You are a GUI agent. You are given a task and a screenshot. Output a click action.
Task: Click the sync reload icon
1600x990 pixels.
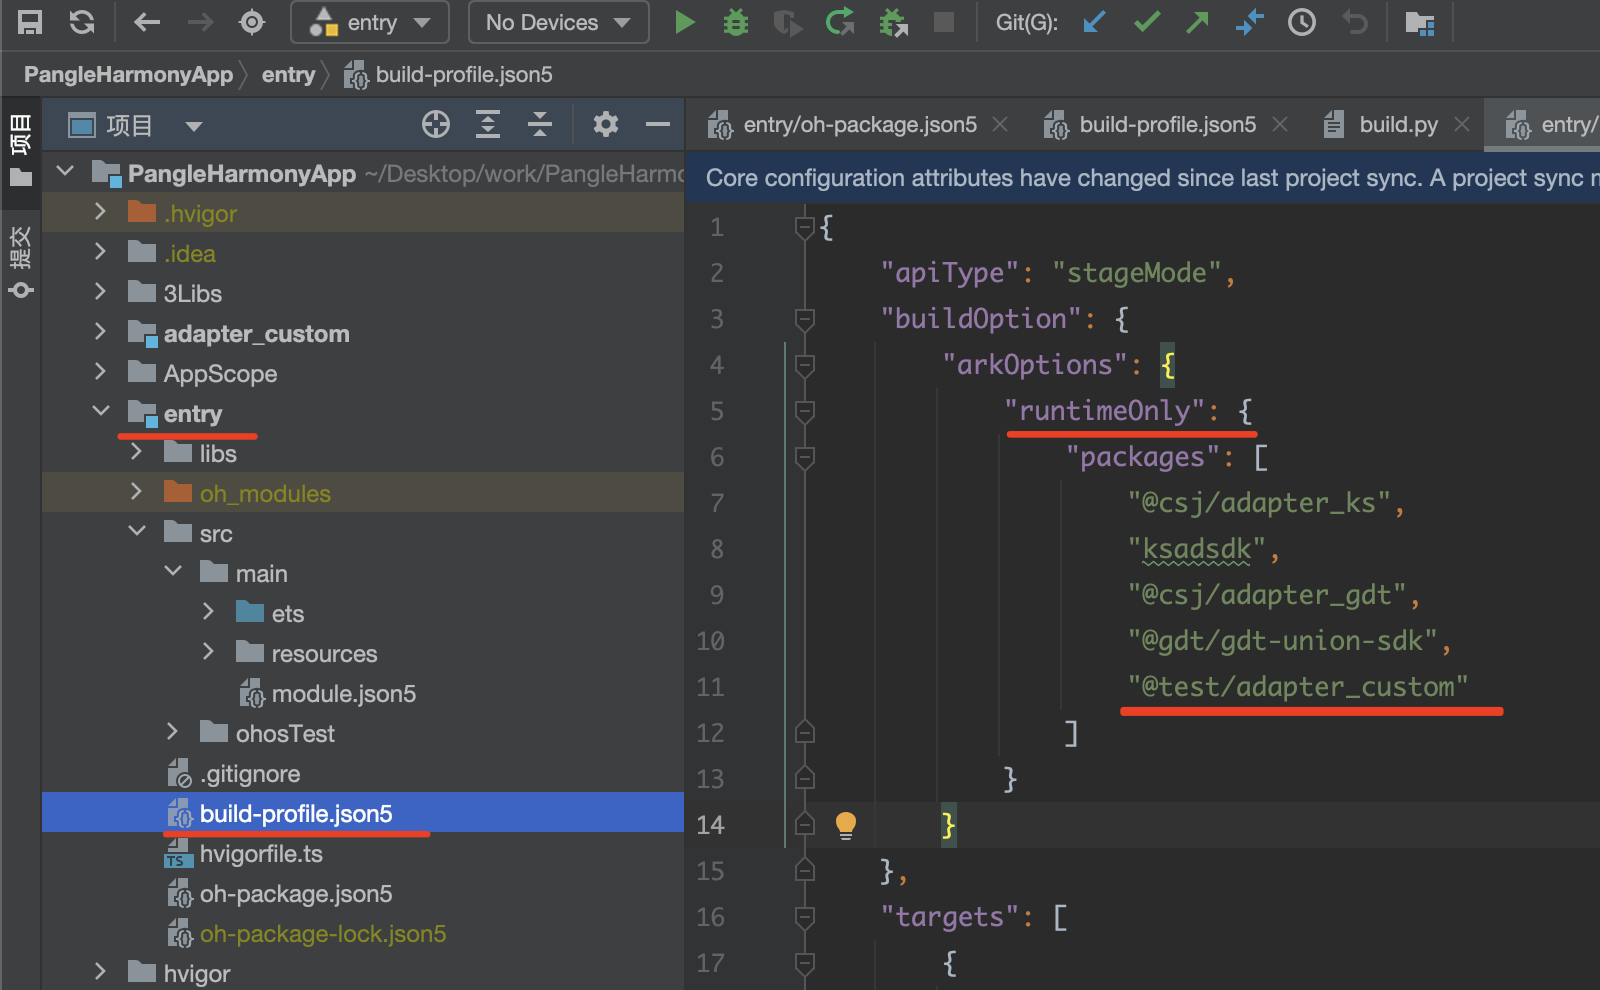click(x=82, y=22)
